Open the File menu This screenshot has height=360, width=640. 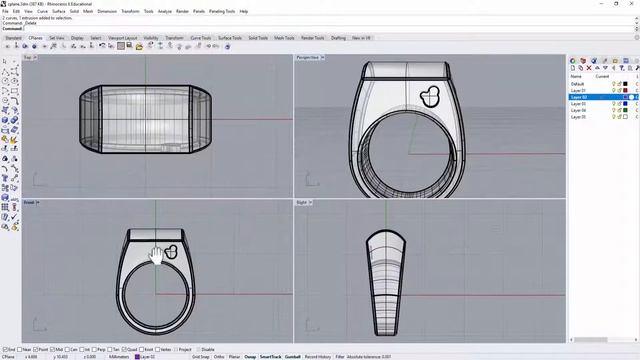coord(5,11)
